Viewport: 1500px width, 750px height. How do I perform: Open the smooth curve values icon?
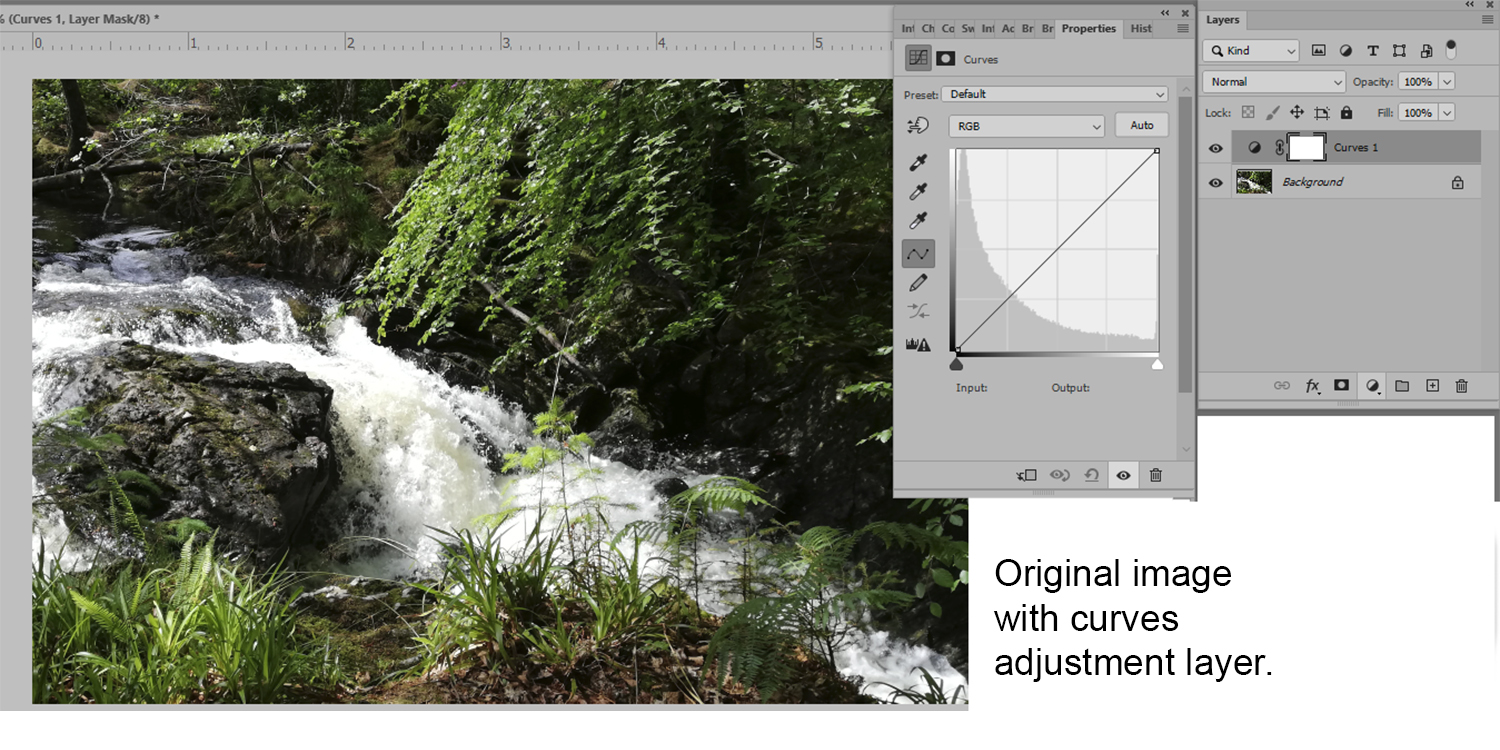(918, 310)
